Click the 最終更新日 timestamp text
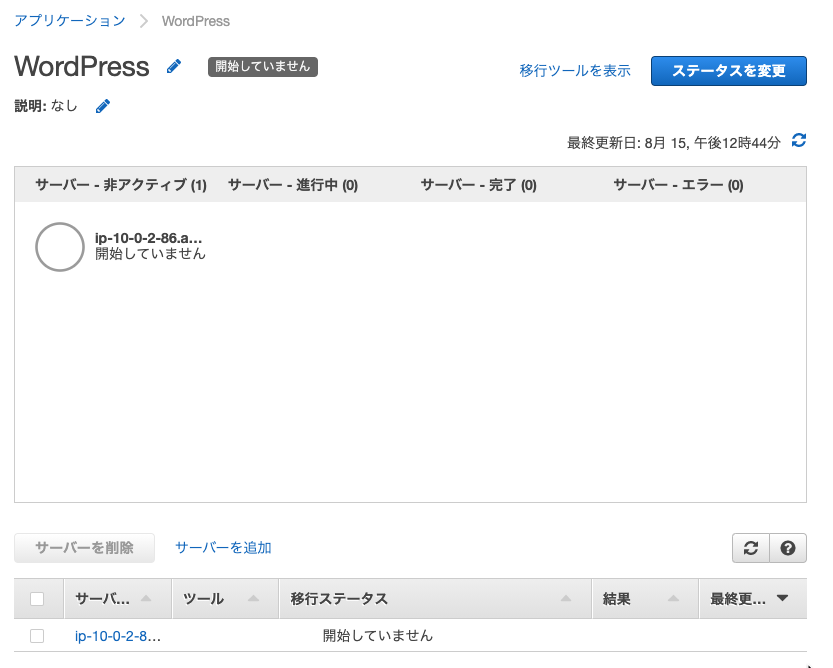 pyautogui.click(x=674, y=142)
